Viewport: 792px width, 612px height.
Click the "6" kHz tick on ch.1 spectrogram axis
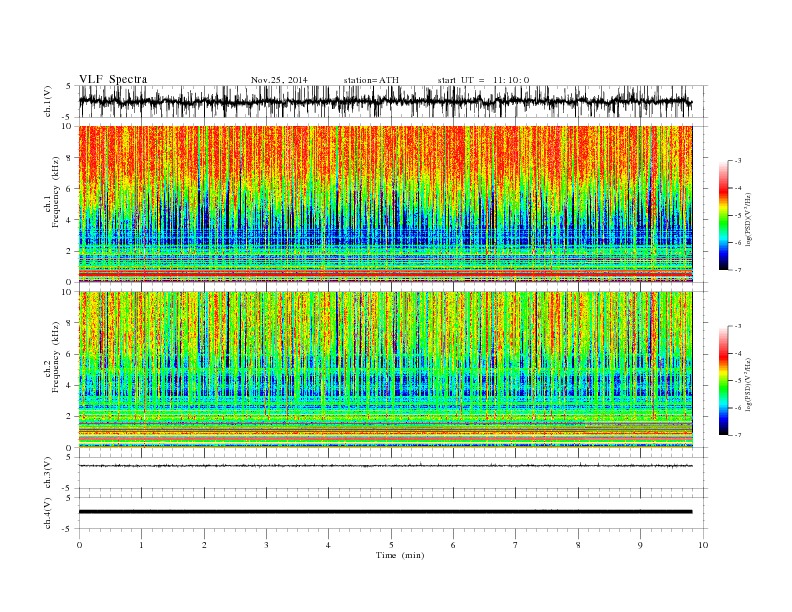(x=69, y=189)
